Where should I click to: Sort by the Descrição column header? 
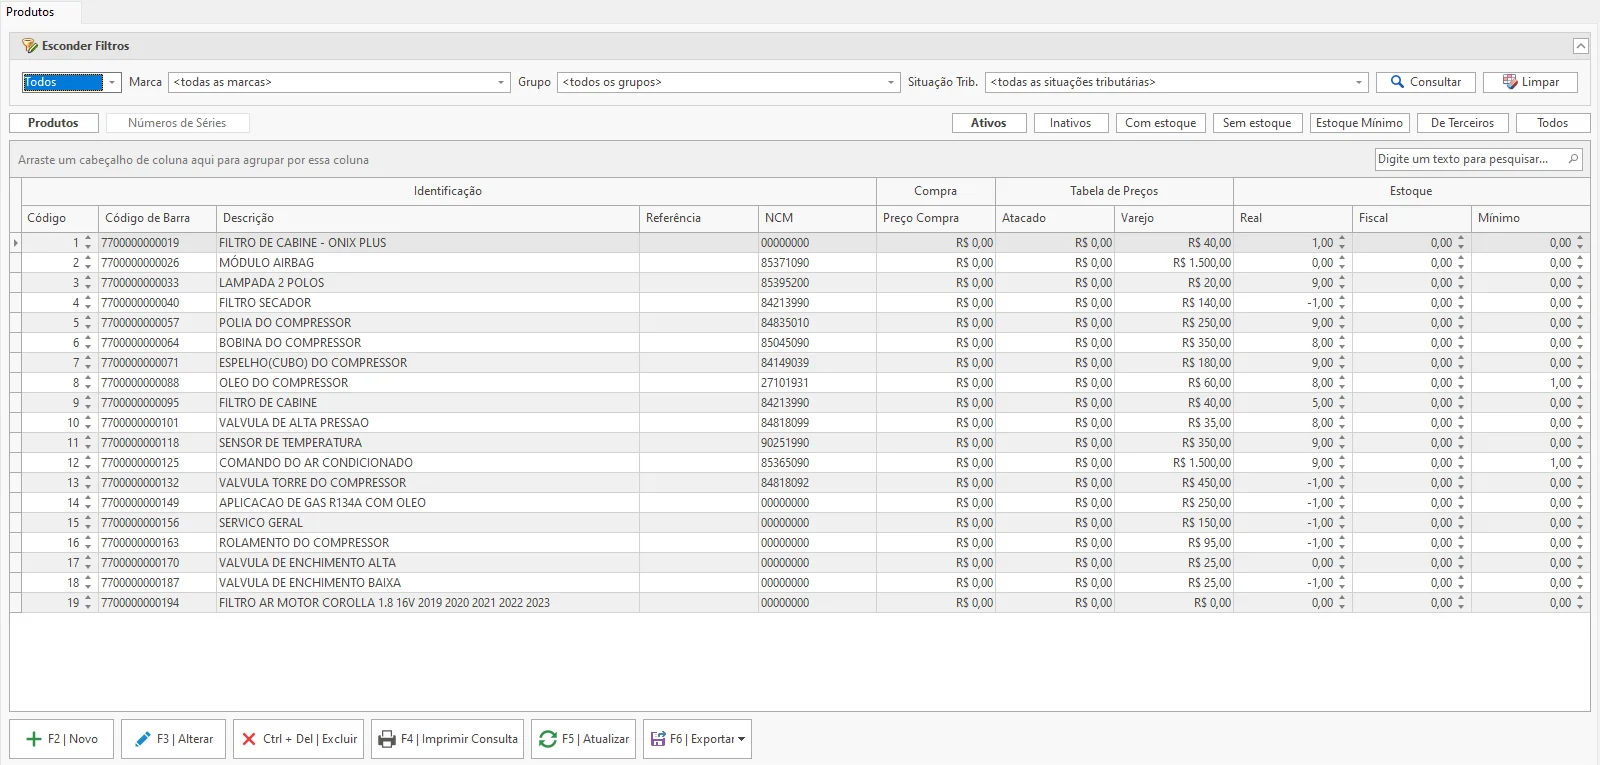point(428,218)
